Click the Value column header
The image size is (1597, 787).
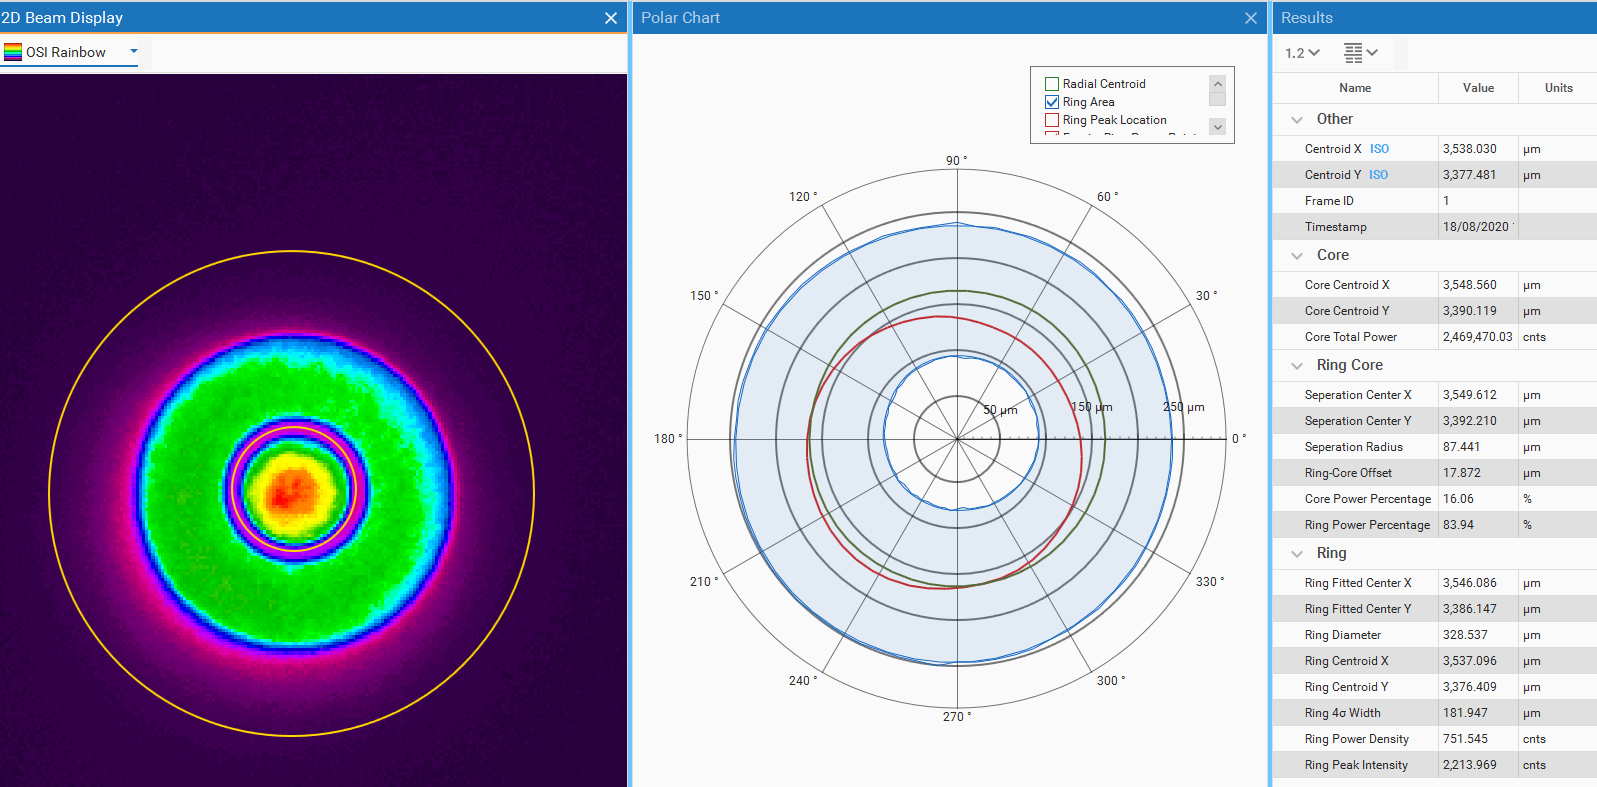point(1478,88)
